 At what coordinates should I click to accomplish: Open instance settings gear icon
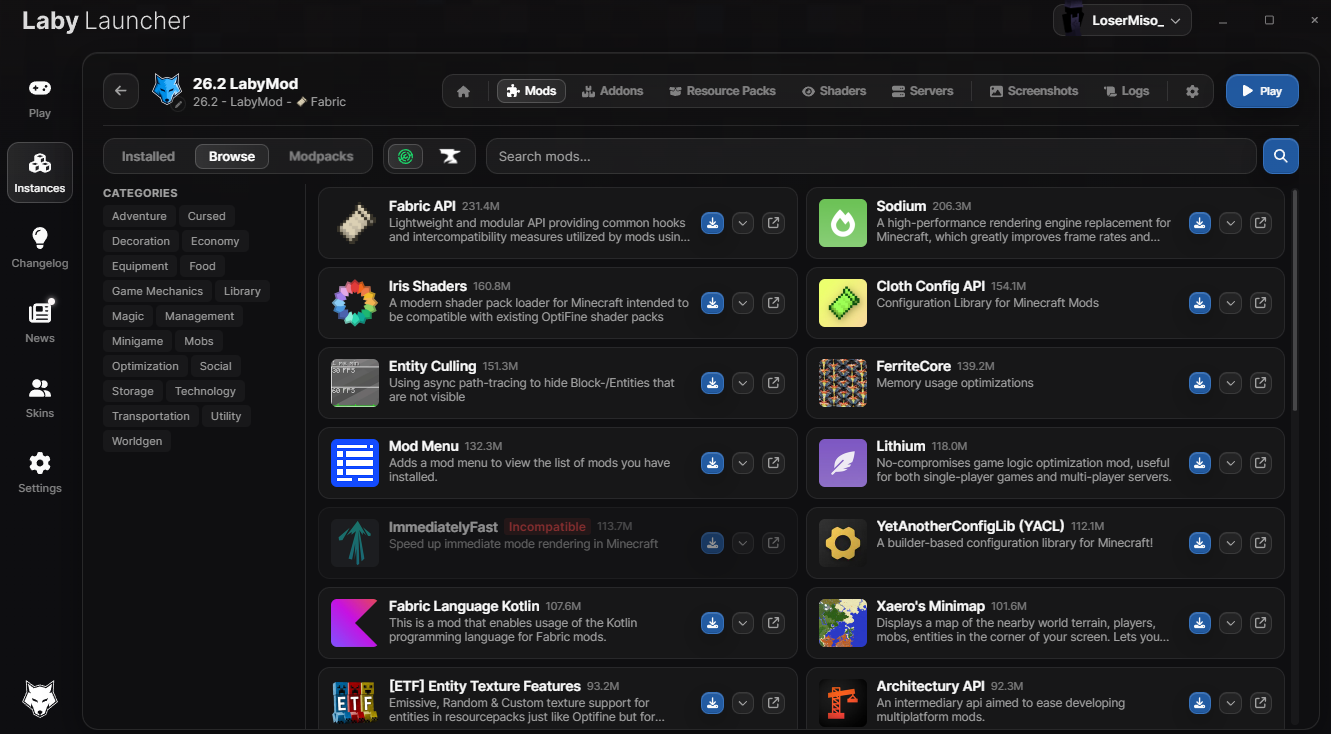pos(1192,91)
